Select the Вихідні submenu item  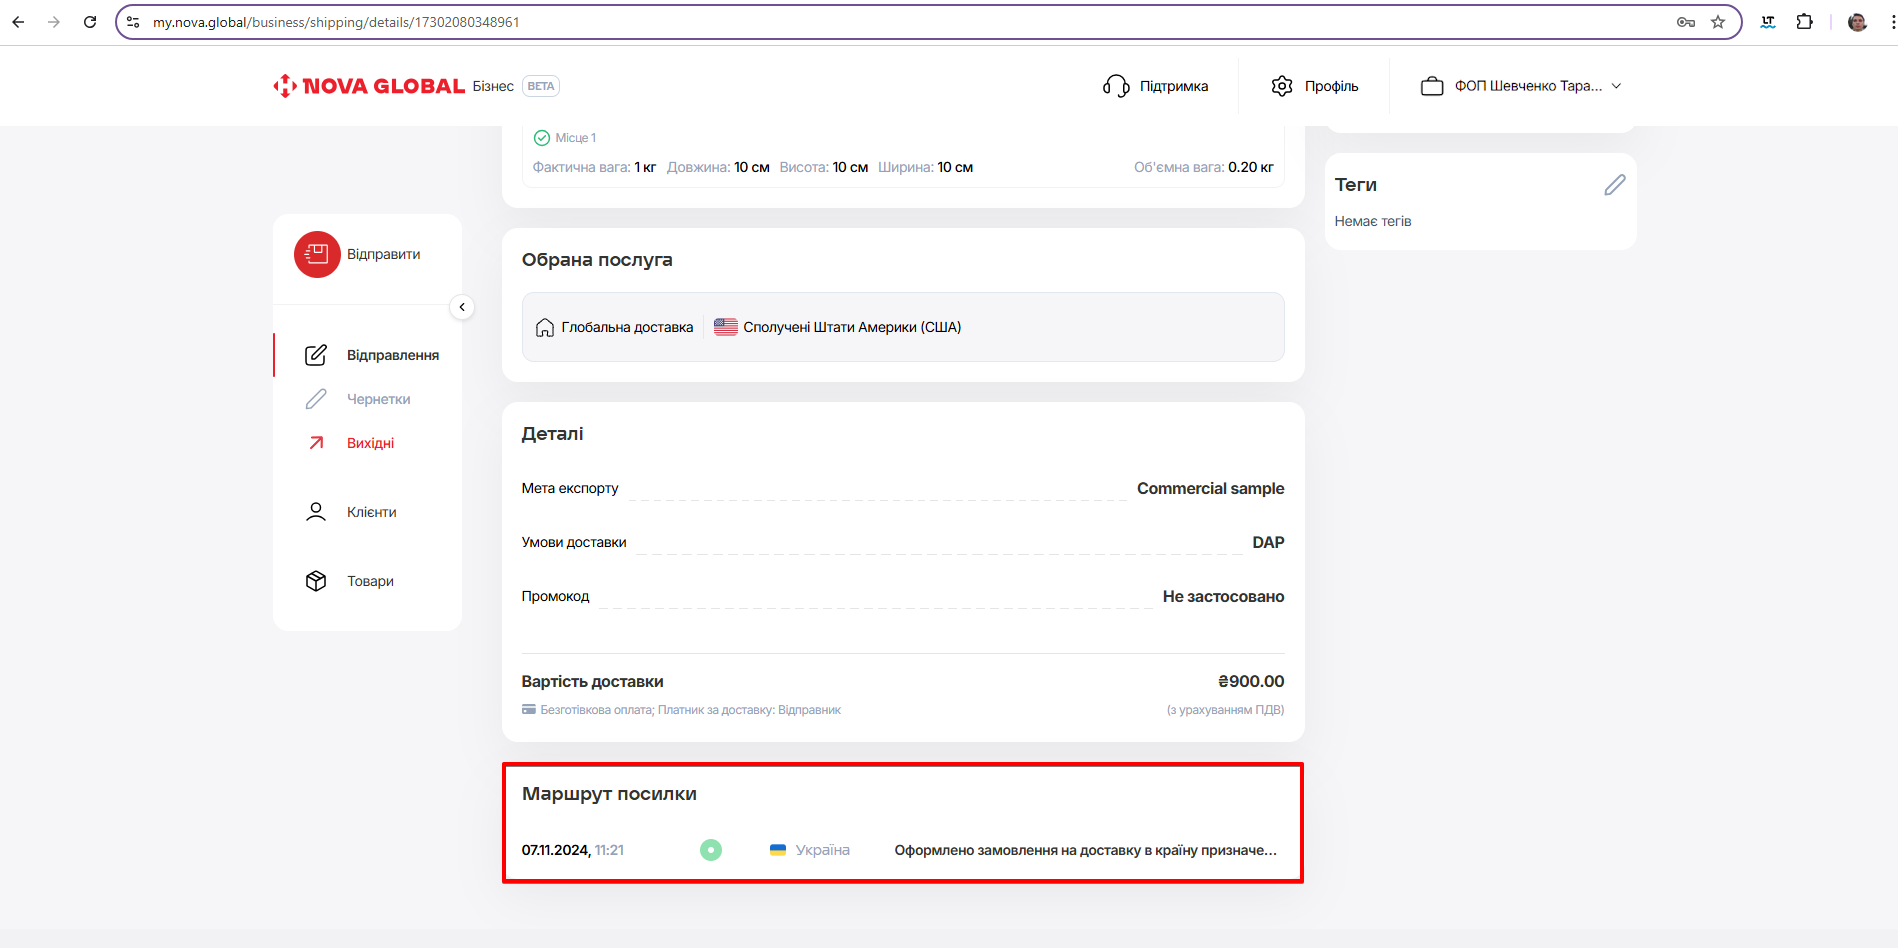pyautogui.click(x=370, y=443)
